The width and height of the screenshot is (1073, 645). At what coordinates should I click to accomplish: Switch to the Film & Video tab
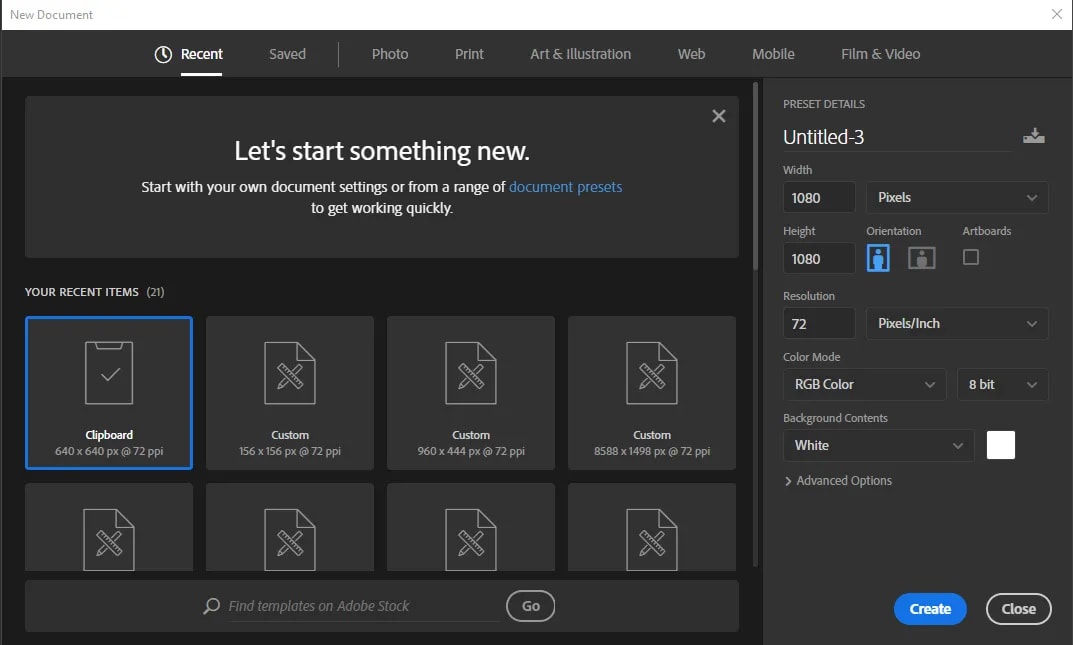pos(880,54)
